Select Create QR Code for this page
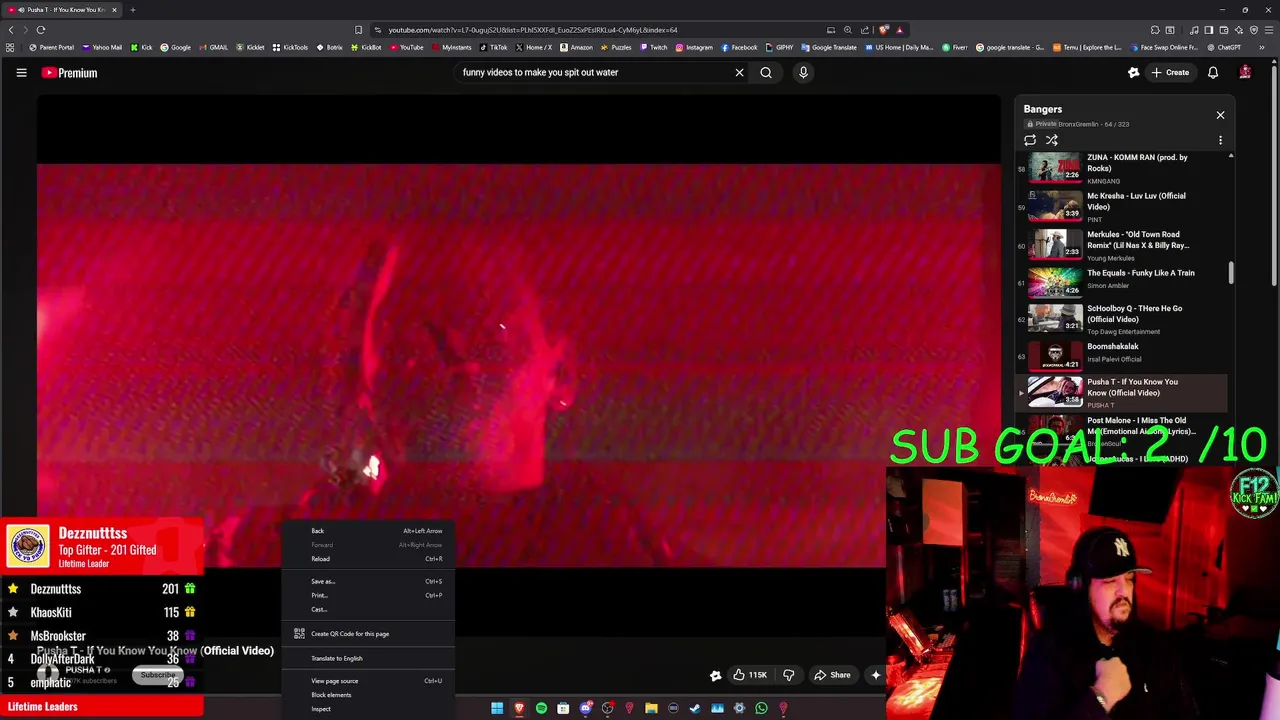Screen dimensions: 1280x720 click(x=368, y=634)
